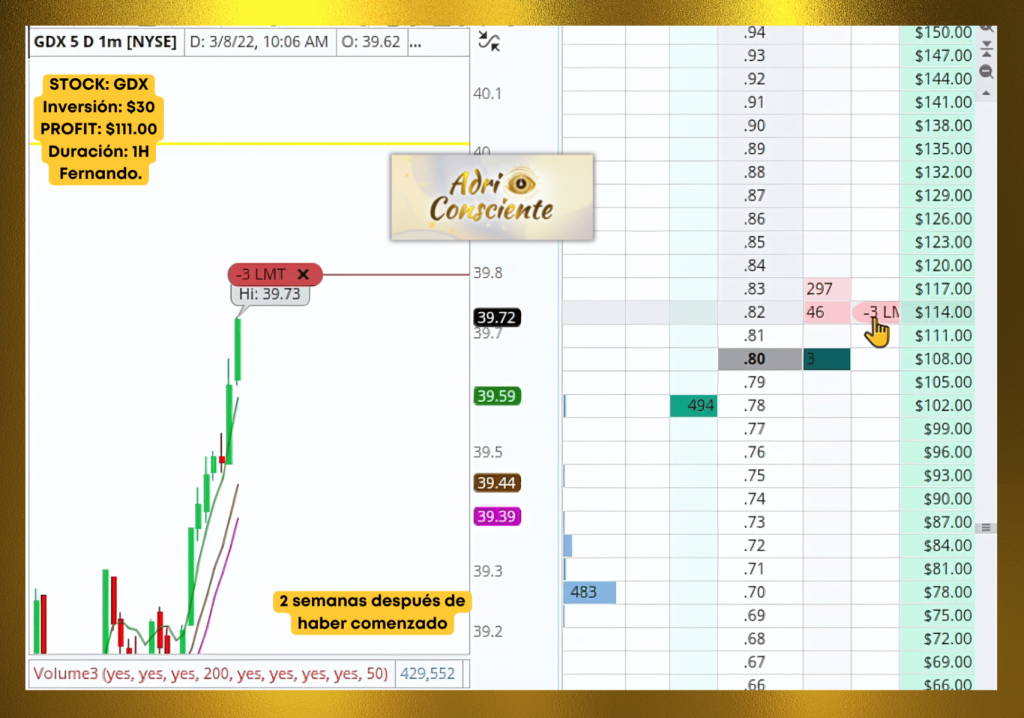Screen dimensions: 1024x718
Task: Click the highlighted .80 price cell
Action: [x=760, y=359]
